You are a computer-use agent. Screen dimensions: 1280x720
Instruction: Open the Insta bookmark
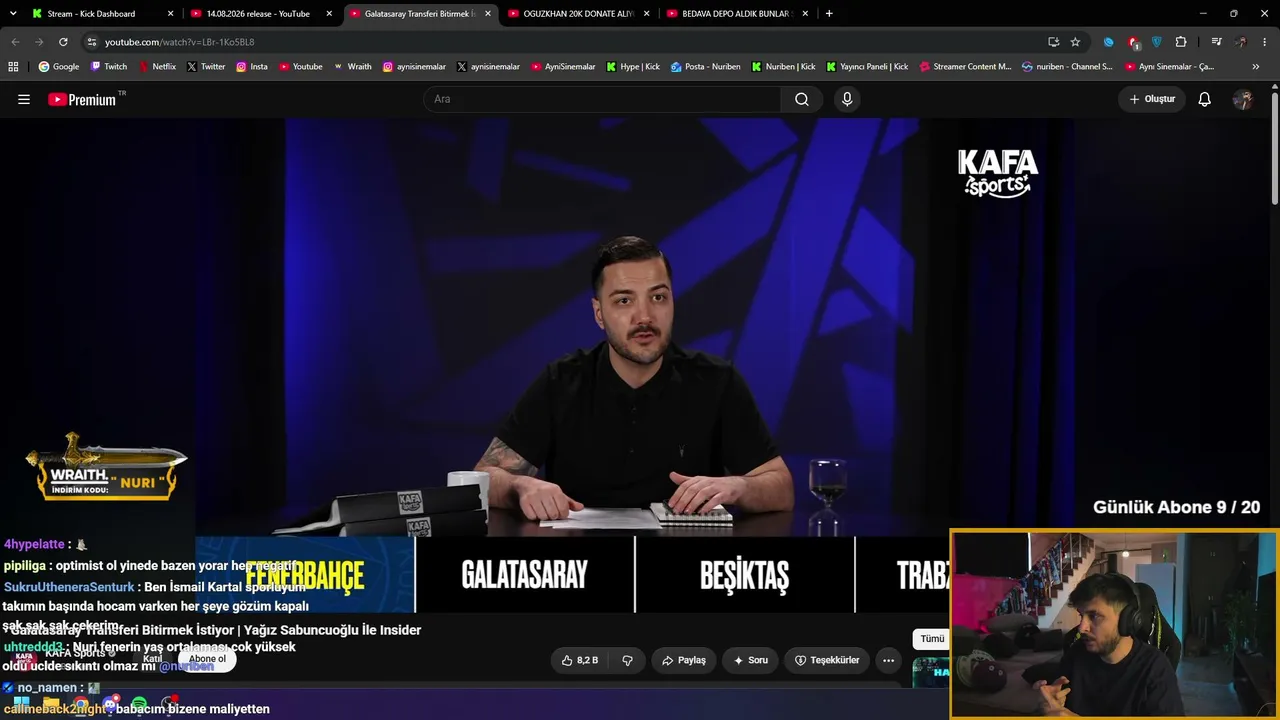(251, 67)
